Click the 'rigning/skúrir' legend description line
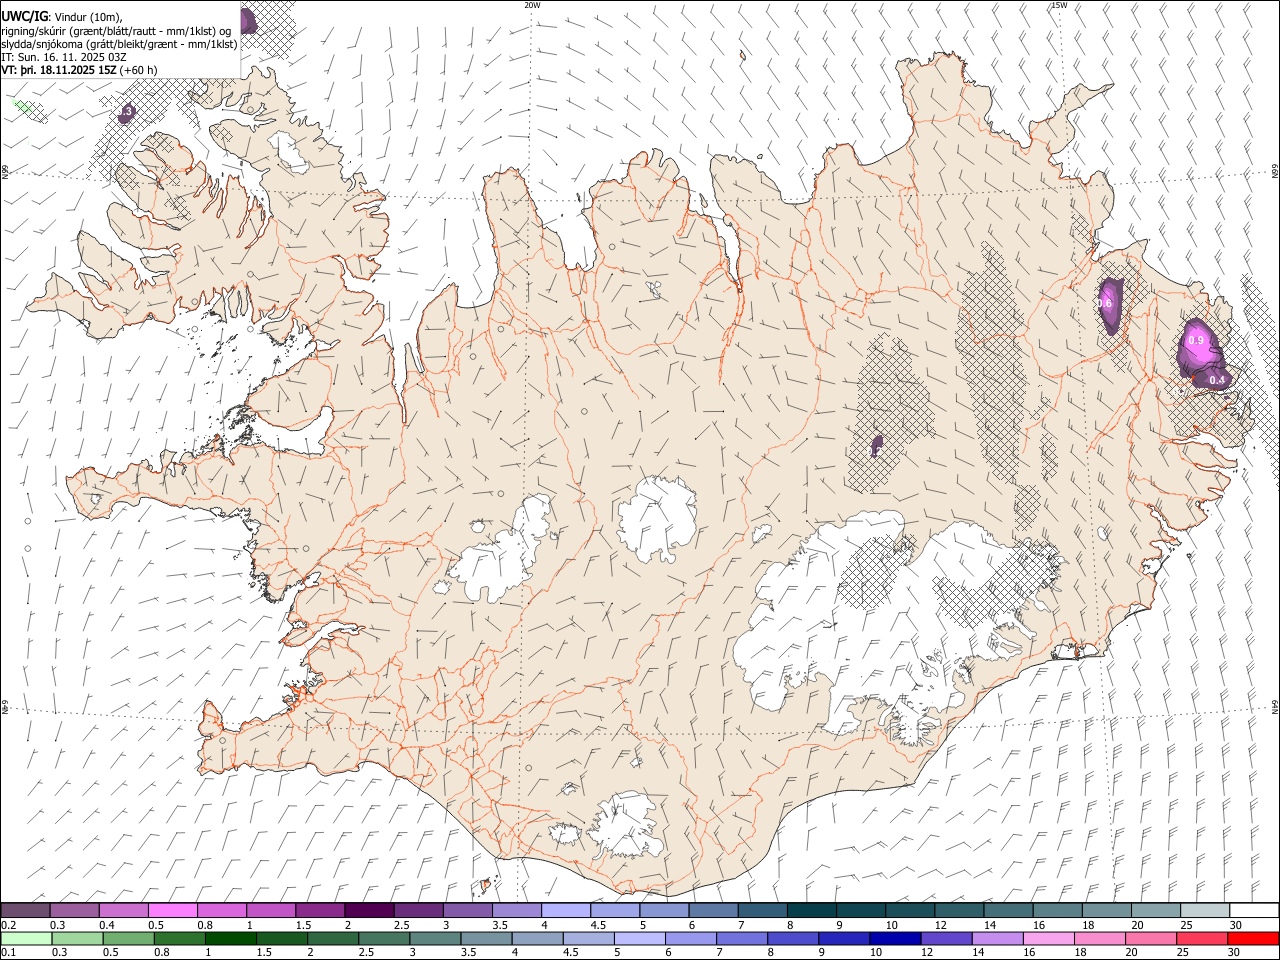 [x=116, y=31]
